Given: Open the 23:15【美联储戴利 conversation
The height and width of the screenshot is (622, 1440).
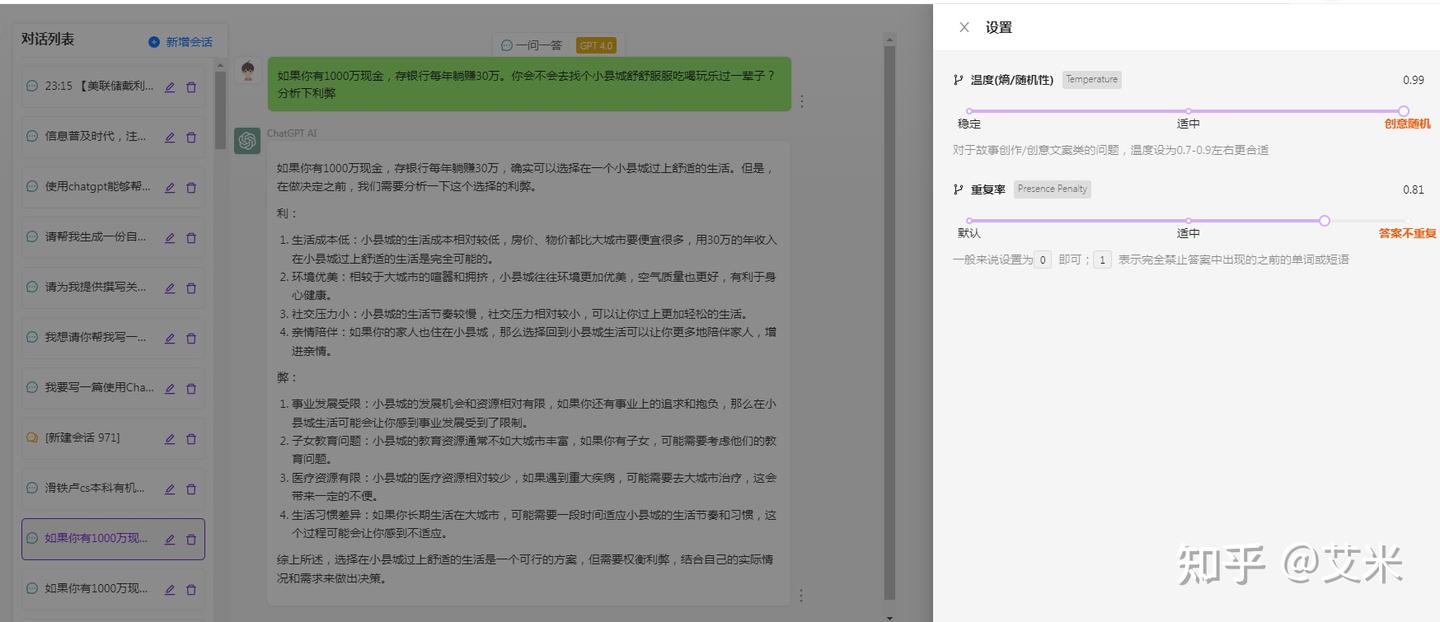Looking at the screenshot, I should 113,87.
